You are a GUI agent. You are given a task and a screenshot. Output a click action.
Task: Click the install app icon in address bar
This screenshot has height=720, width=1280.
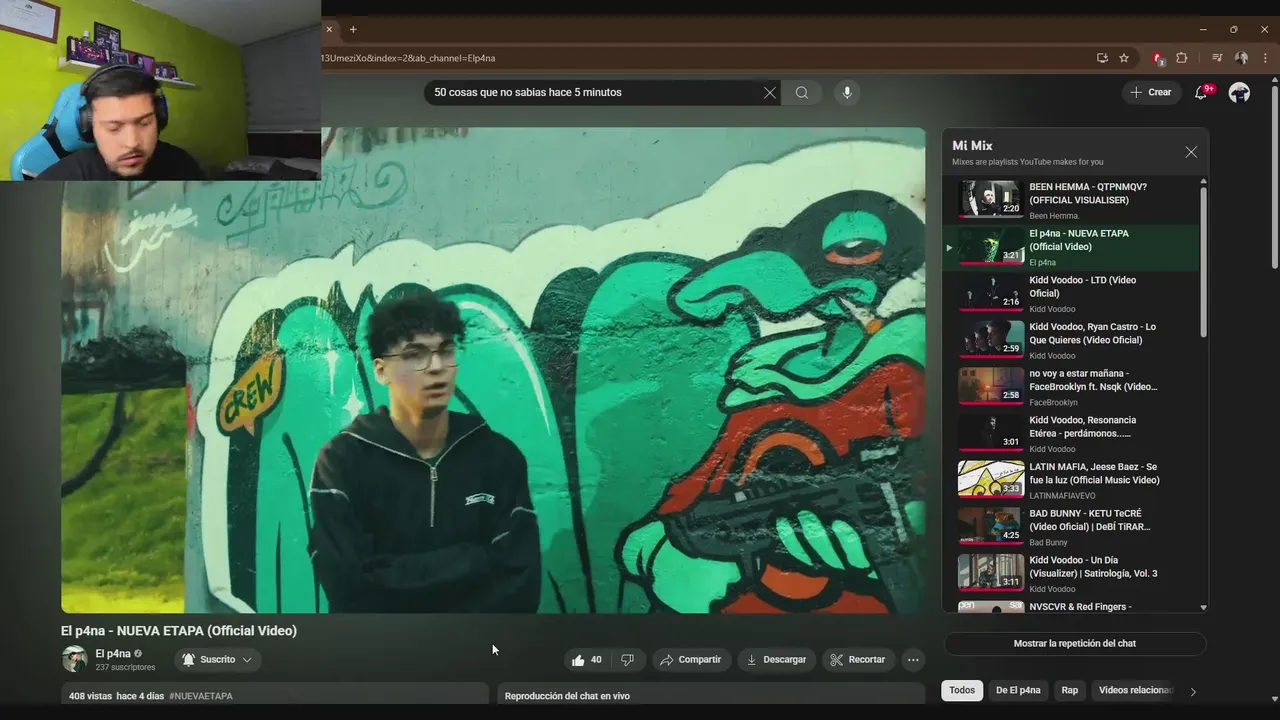click(1102, 58)
